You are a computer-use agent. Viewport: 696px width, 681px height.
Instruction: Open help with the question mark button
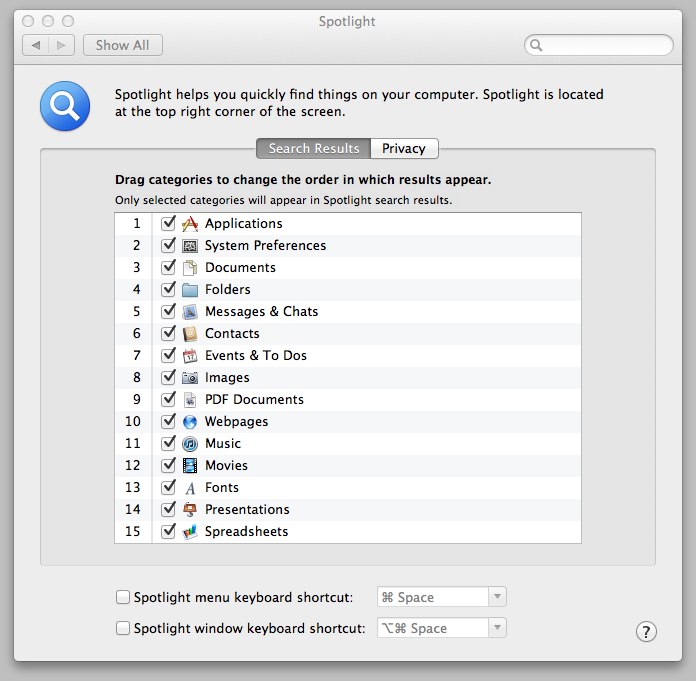click(646, 631)
